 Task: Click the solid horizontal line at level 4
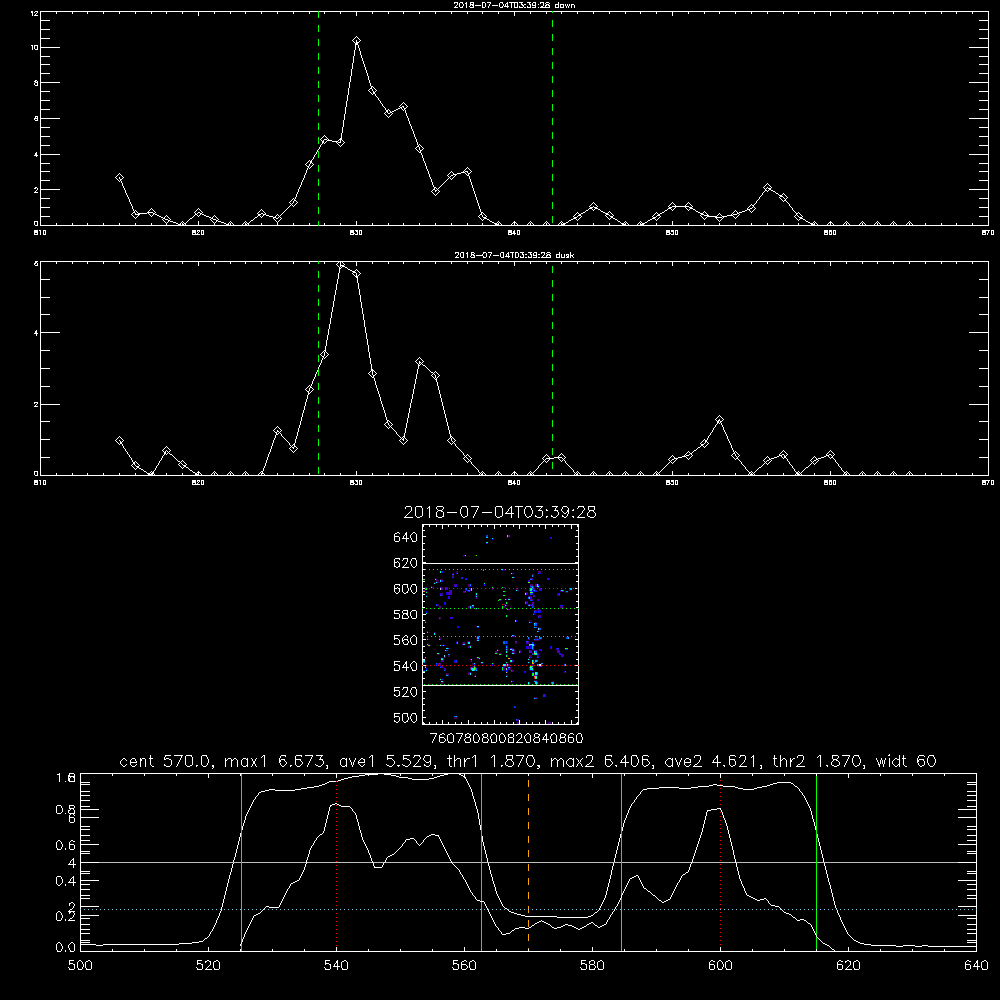pos(528,862)
